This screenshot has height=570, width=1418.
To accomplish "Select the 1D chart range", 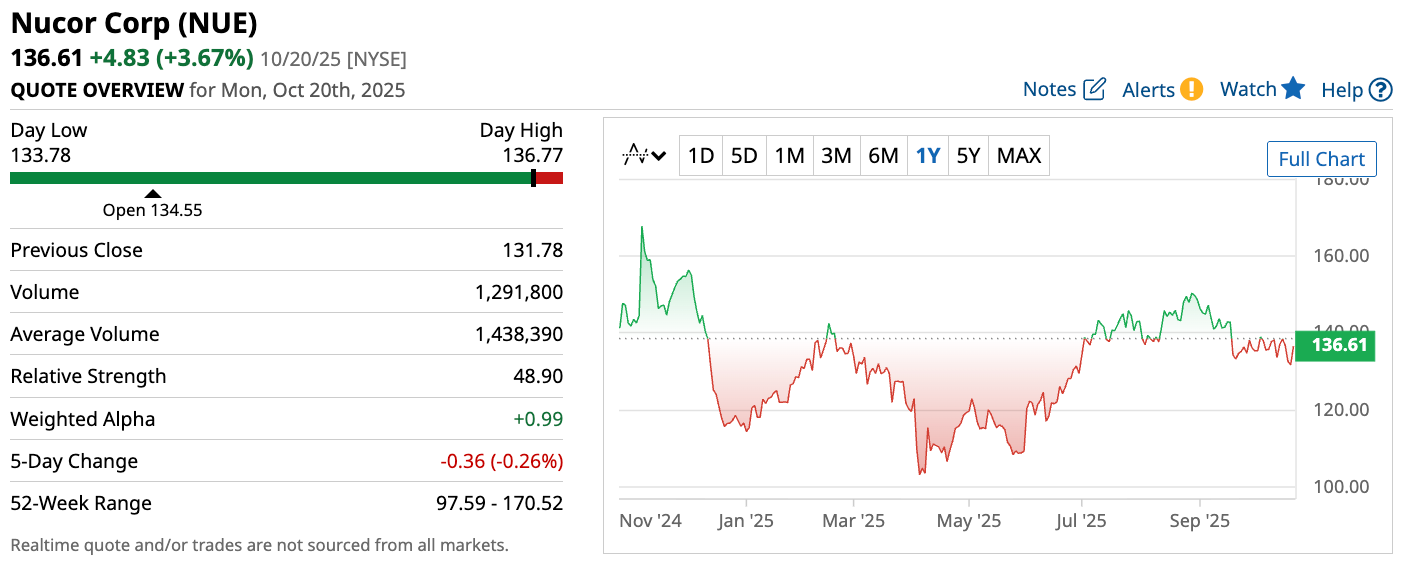I will pos(701,156).
